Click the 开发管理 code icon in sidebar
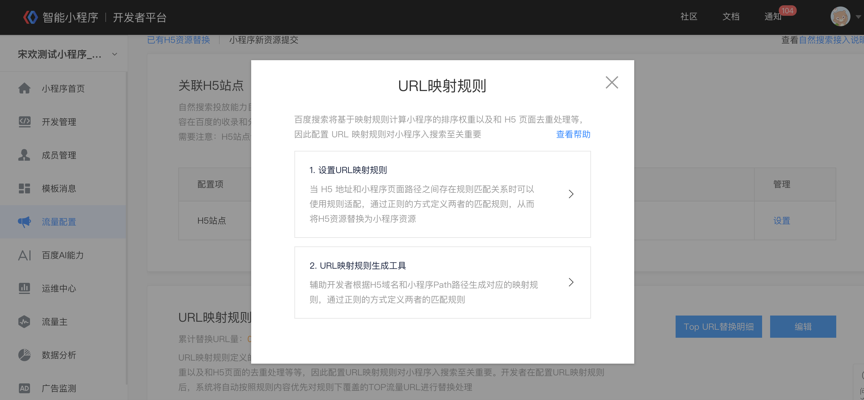 [x=24, y=122]
